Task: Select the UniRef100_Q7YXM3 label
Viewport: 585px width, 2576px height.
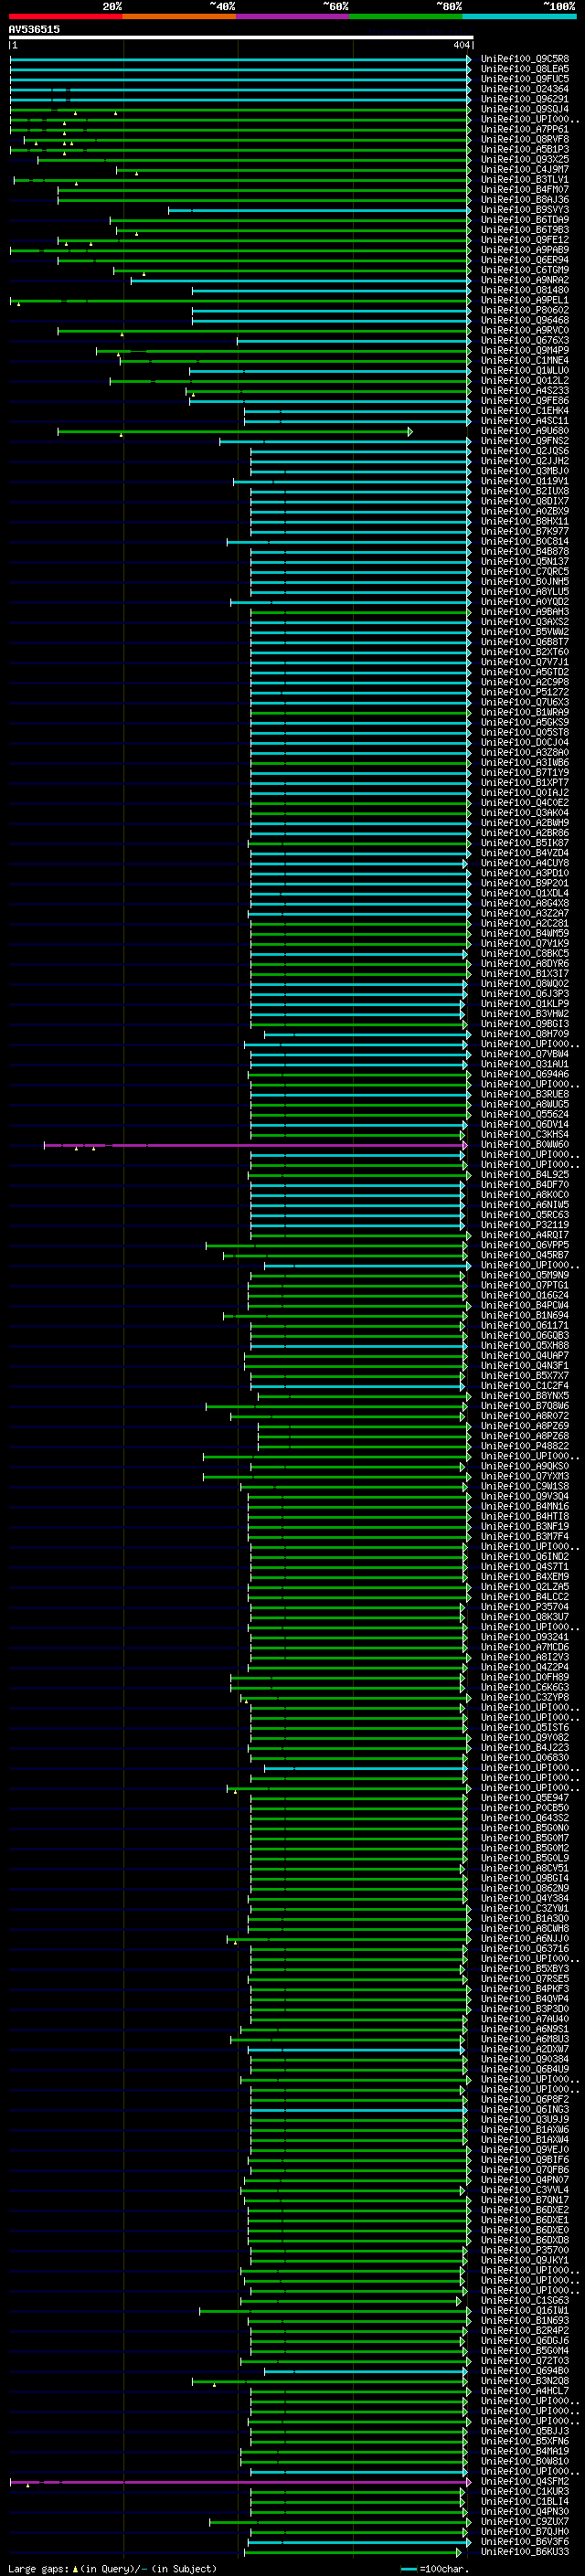Action: pos(525,1476)
